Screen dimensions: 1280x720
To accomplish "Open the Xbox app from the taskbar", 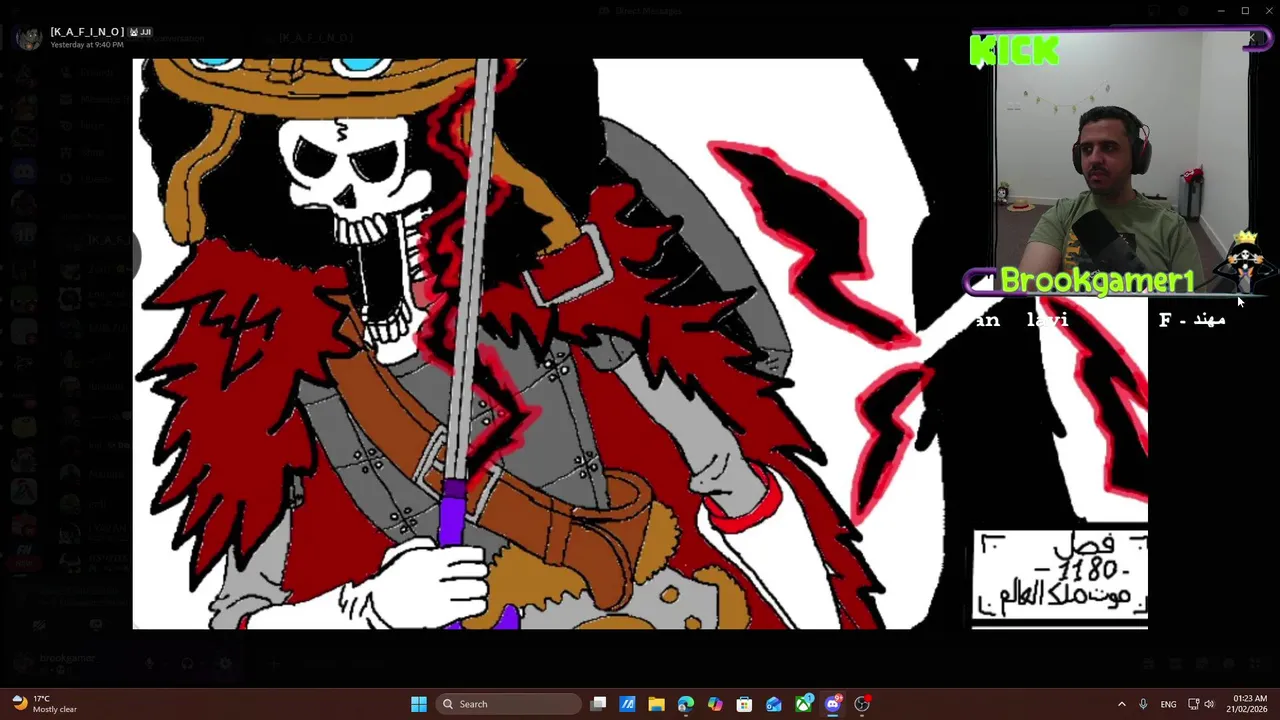I will pyautogui.click(x=803, y=704).
